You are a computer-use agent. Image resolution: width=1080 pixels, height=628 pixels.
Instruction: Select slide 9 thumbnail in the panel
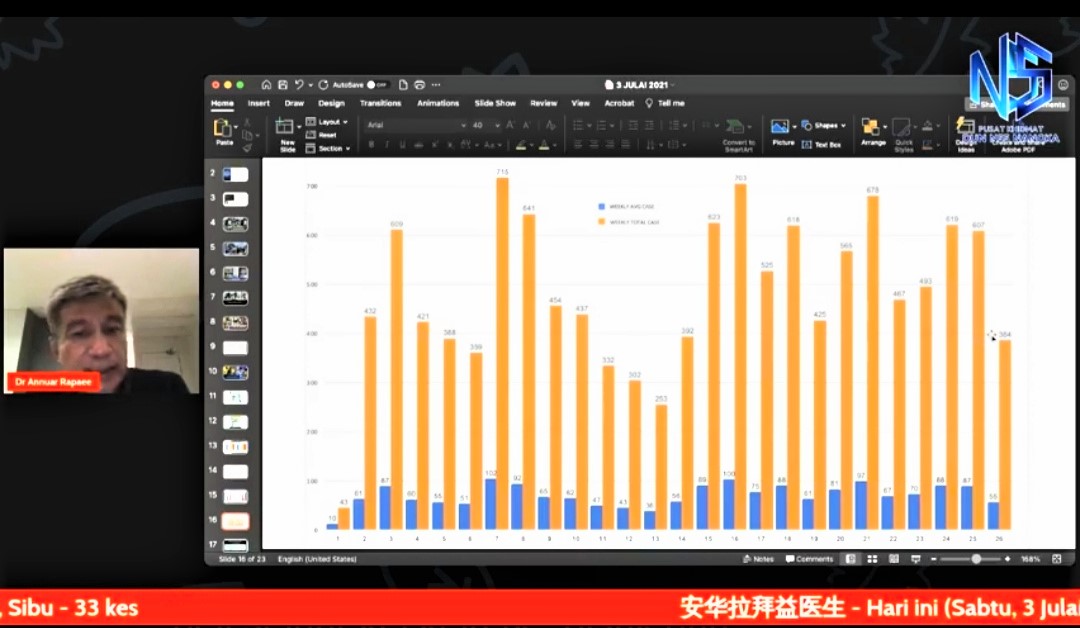coord(235,347)
